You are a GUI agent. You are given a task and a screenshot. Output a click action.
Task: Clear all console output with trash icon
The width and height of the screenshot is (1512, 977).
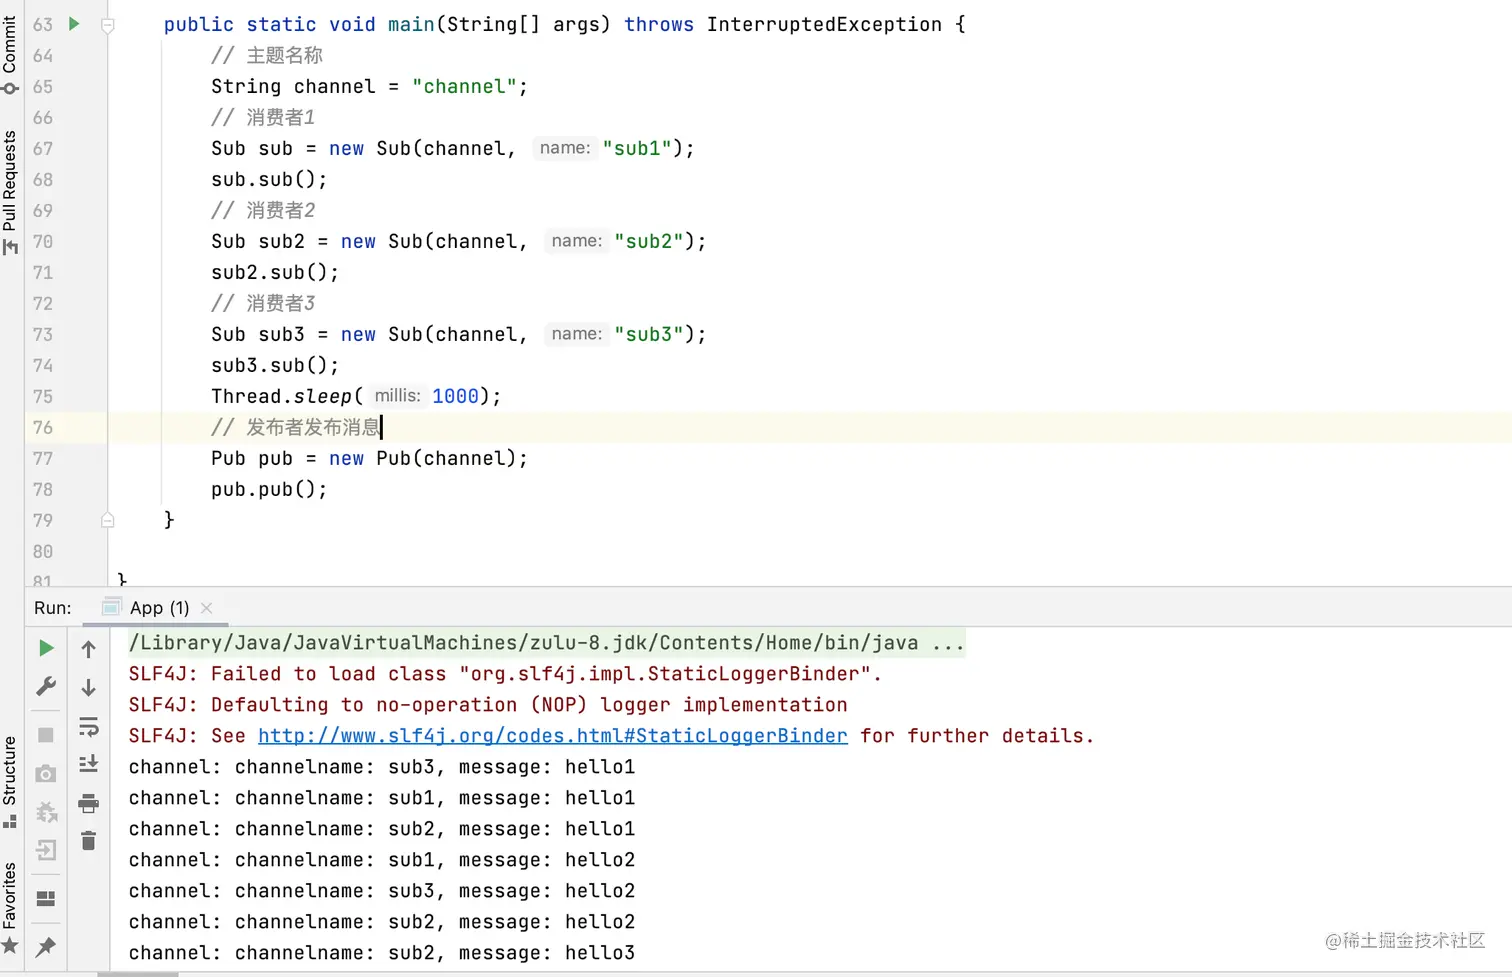point(89,841)
